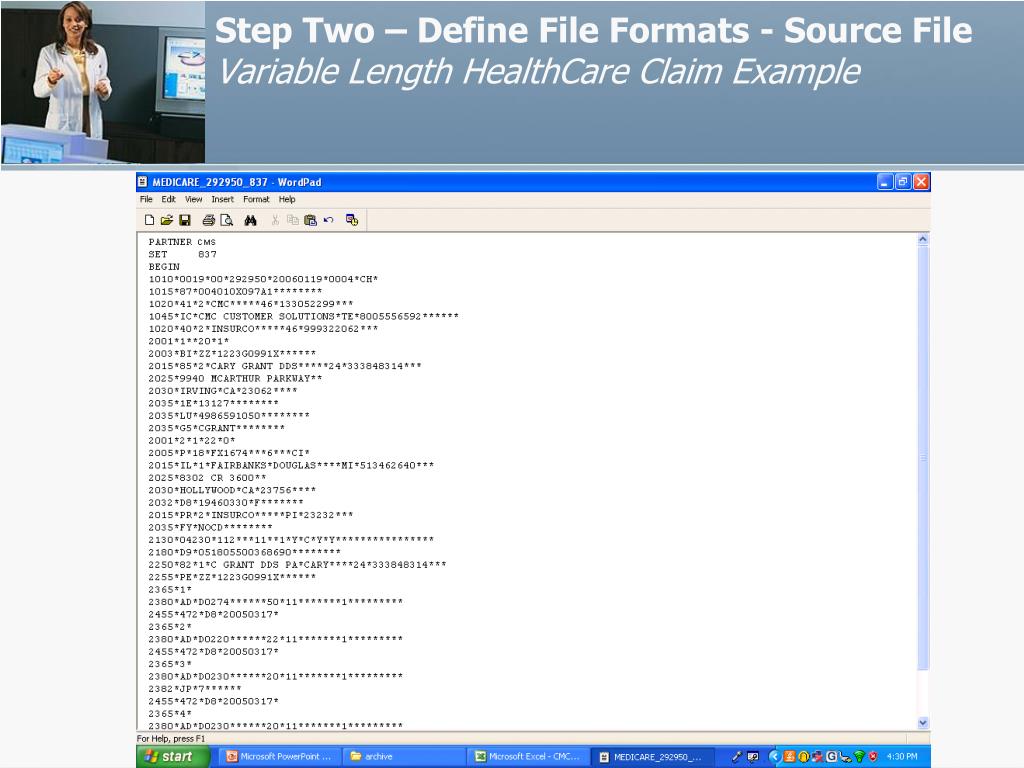Screen dimensions: 1024x768
Task: Click the '2382*JP*7' line
Action: [x=195, y=688]
